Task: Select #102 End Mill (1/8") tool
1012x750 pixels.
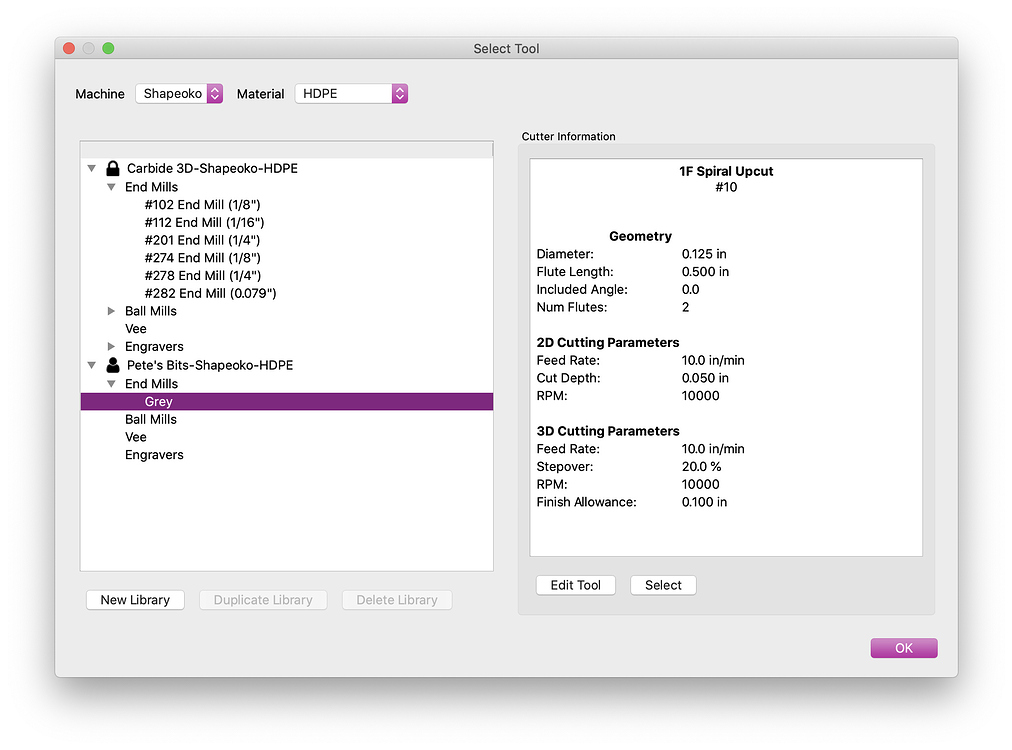Action: 202,205
